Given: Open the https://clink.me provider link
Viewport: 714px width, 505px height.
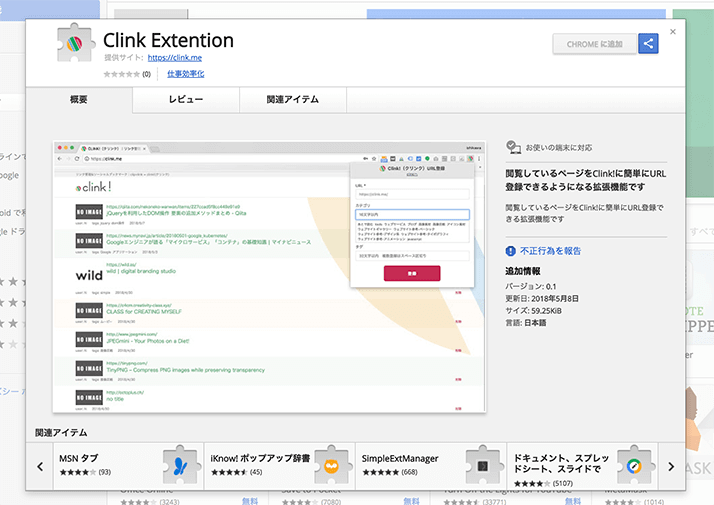Looking at the screenshot, I should [x=175, y=57].
